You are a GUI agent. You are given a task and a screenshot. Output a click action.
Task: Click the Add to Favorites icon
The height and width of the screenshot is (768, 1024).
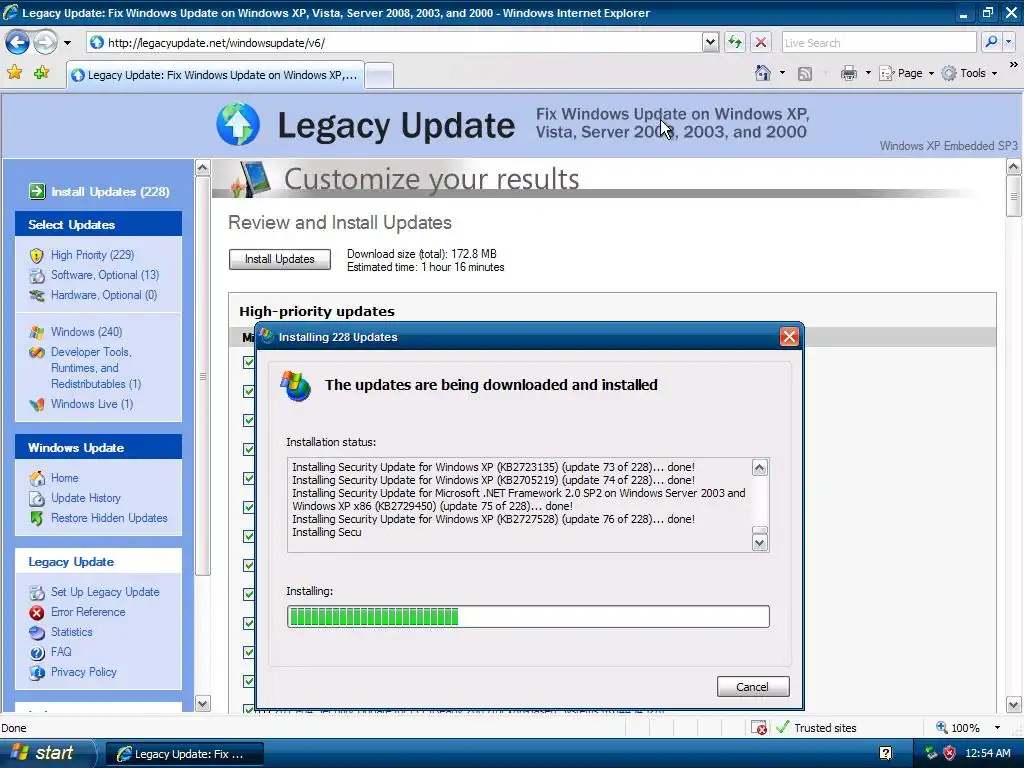click(42, 72)
